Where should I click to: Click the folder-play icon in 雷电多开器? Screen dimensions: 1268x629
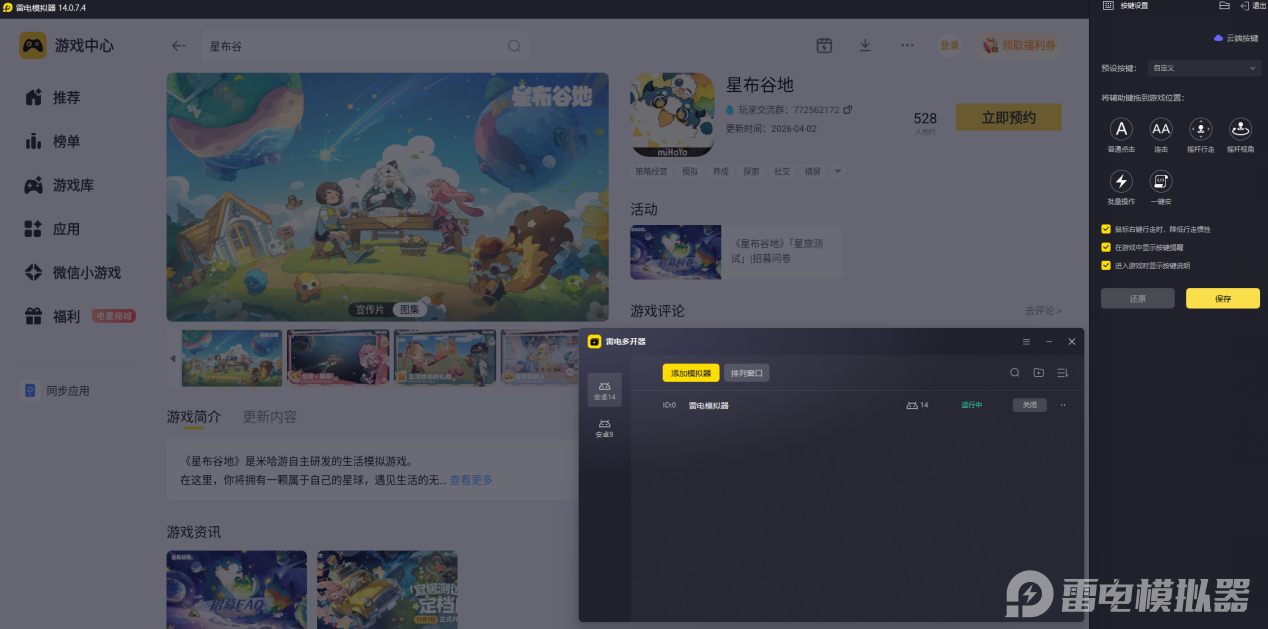(1039, 373)
